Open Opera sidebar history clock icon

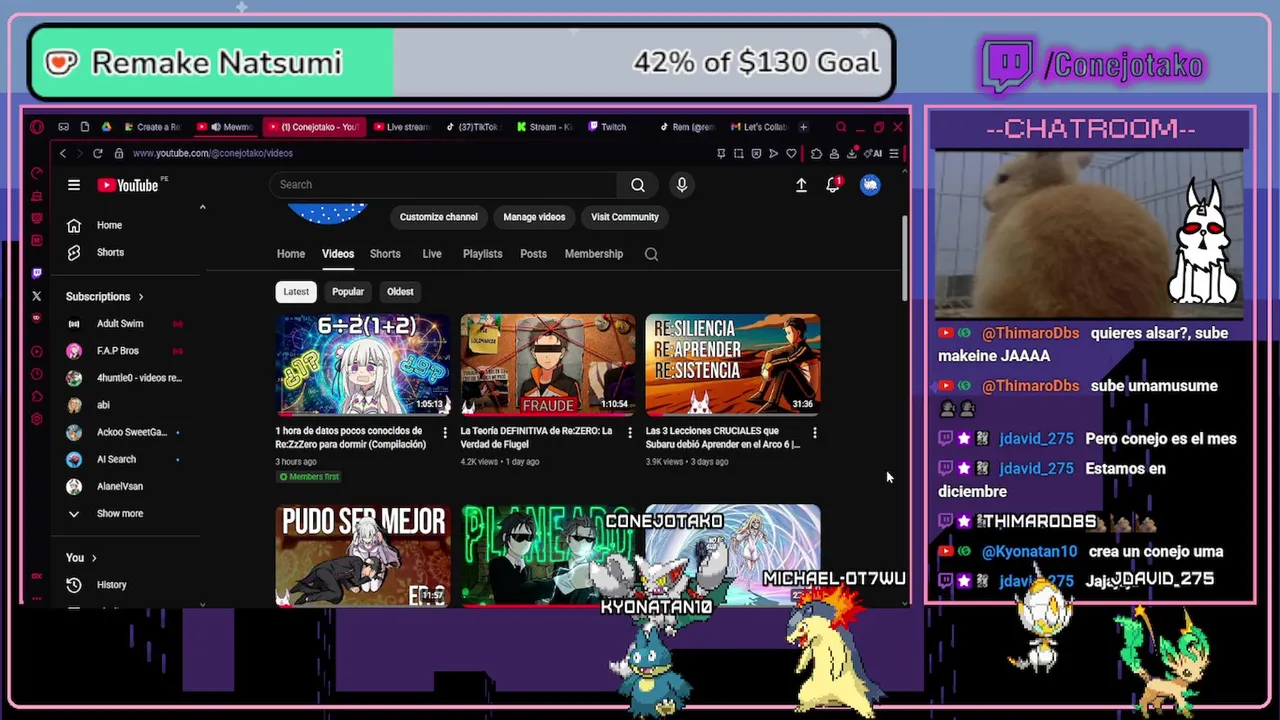37,374
